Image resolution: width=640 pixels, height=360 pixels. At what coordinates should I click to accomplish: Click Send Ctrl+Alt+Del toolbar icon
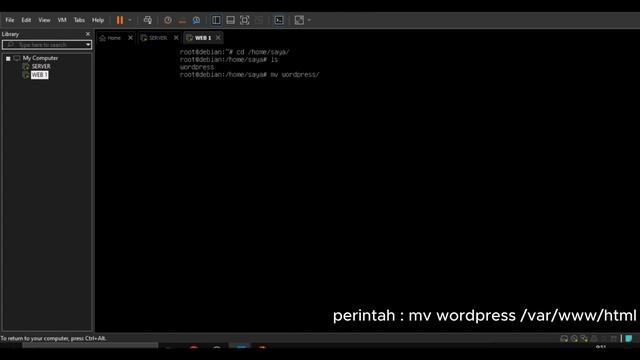point(148,20)
